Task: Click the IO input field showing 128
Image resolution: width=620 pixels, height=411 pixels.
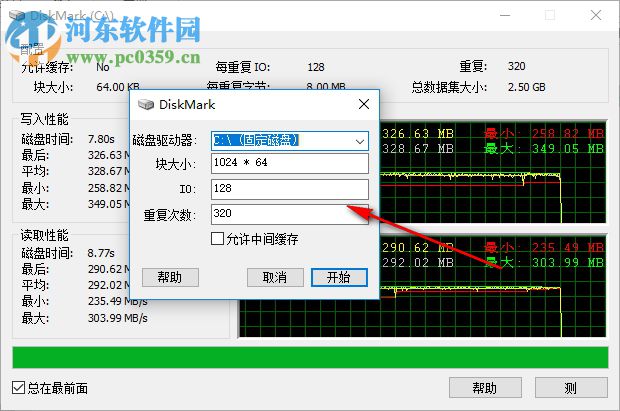Action: 290,189
